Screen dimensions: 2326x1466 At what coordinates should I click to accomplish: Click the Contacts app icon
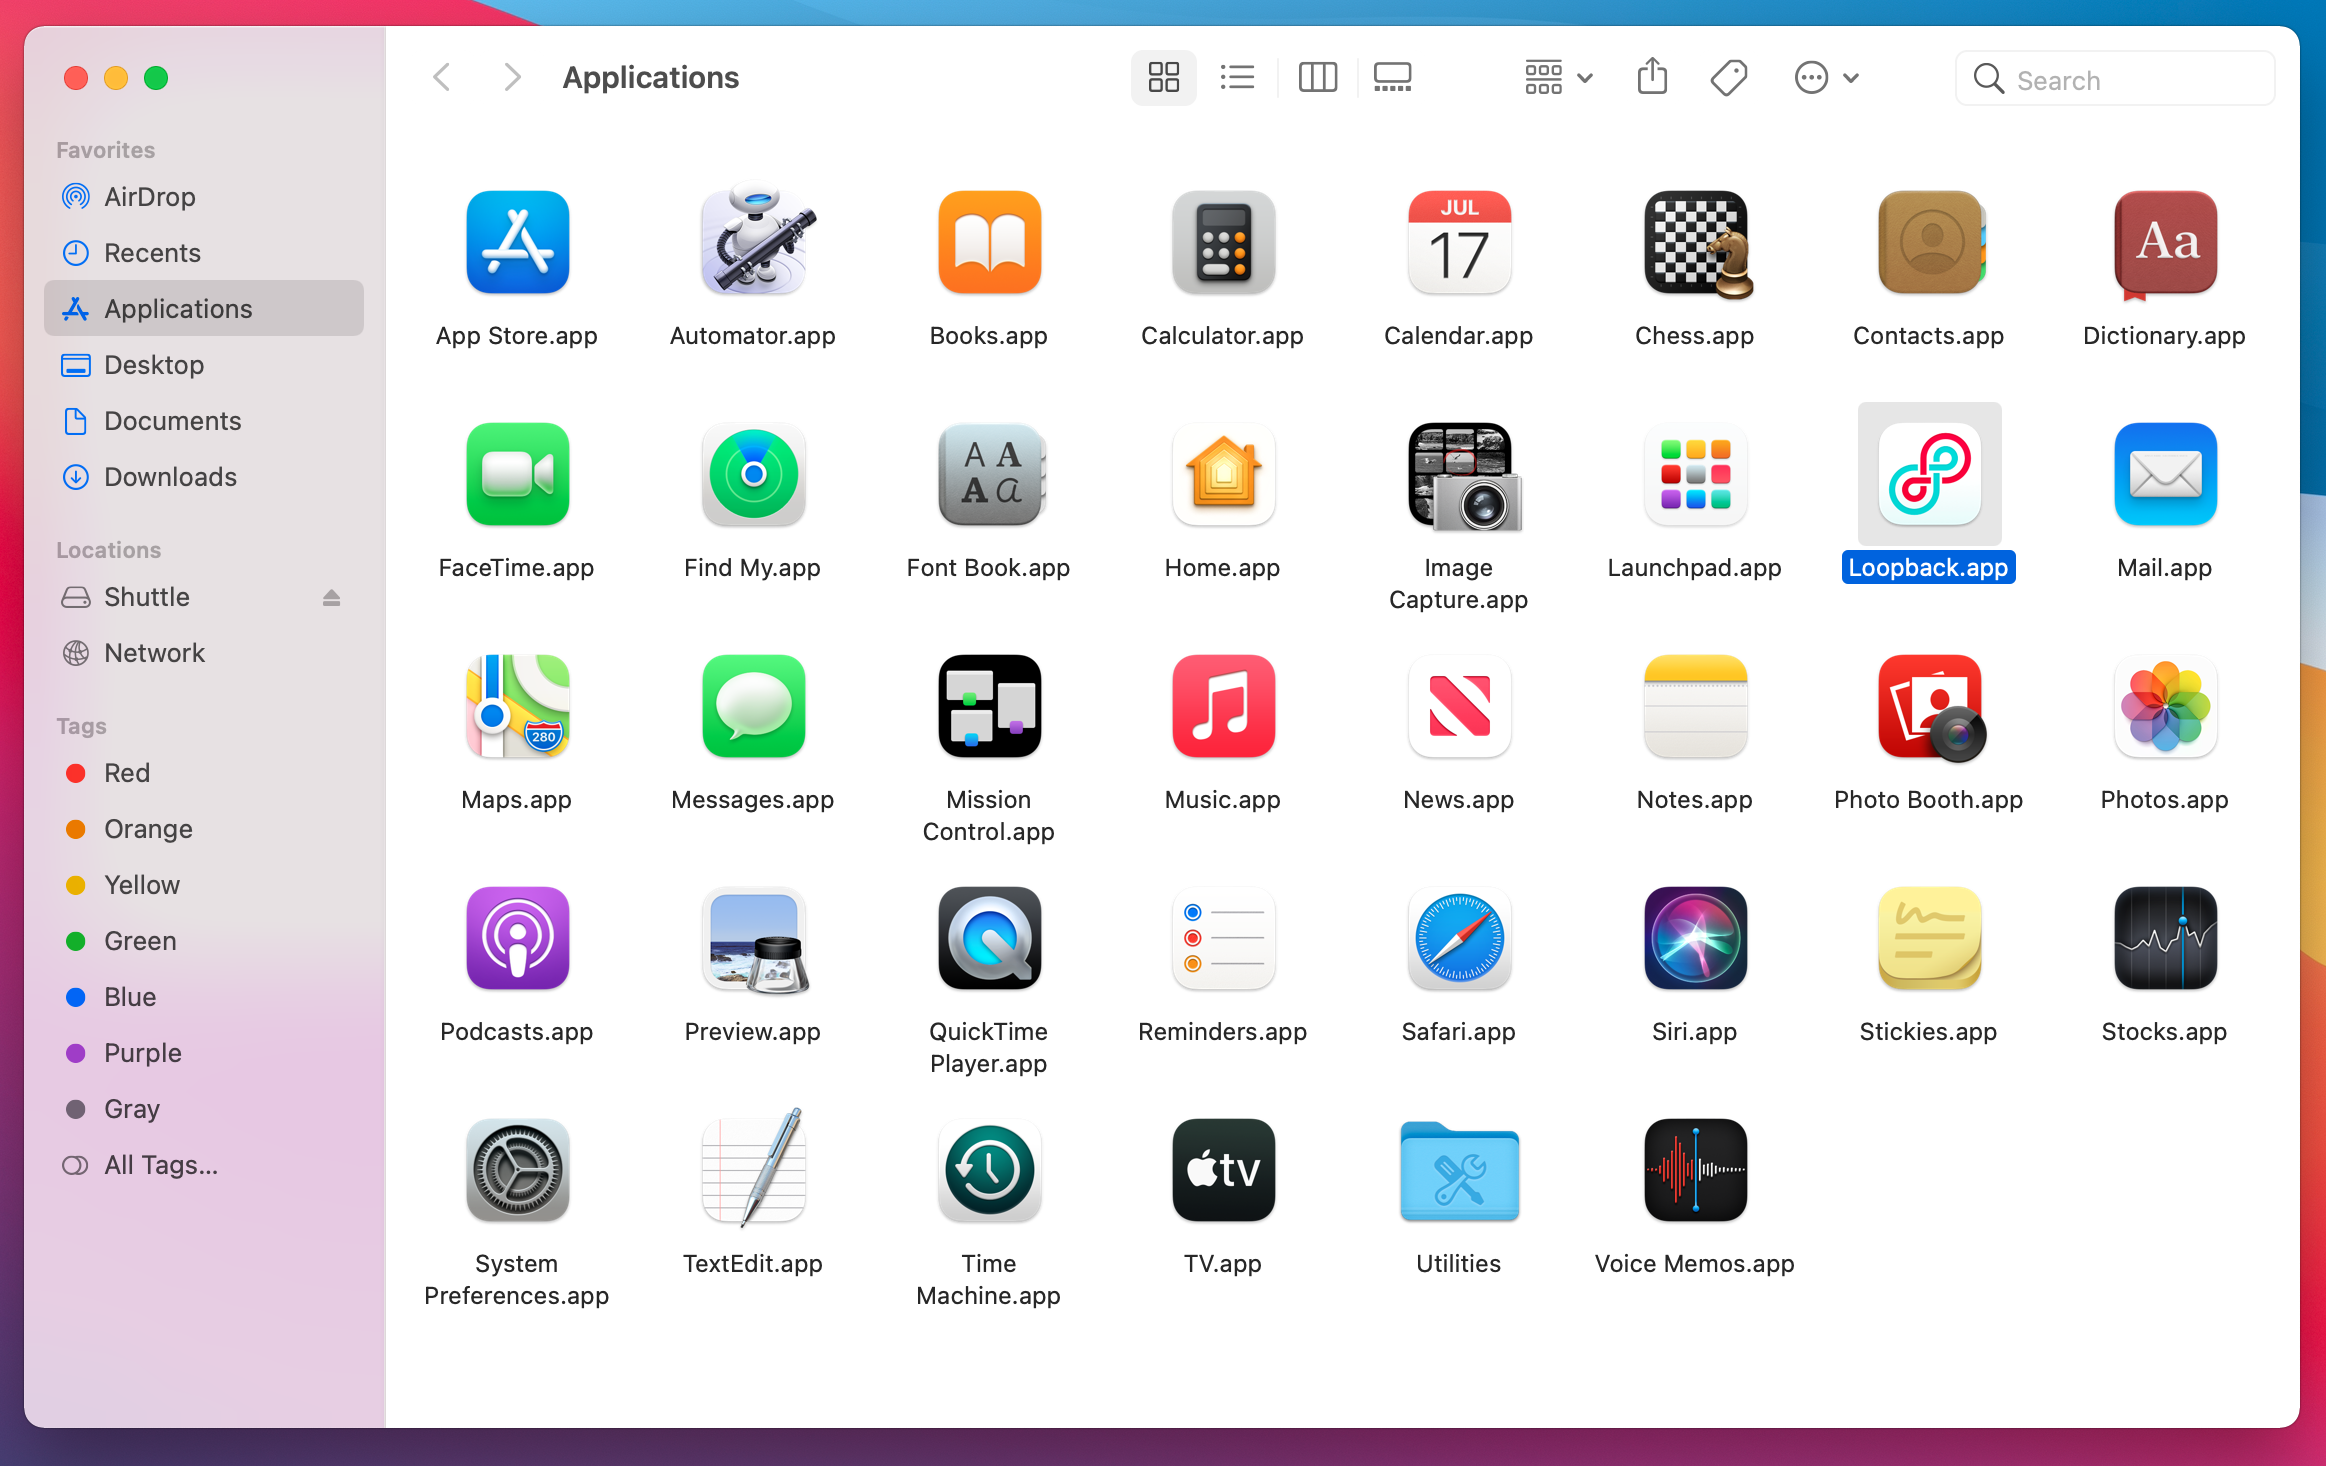coord(1930,242)
